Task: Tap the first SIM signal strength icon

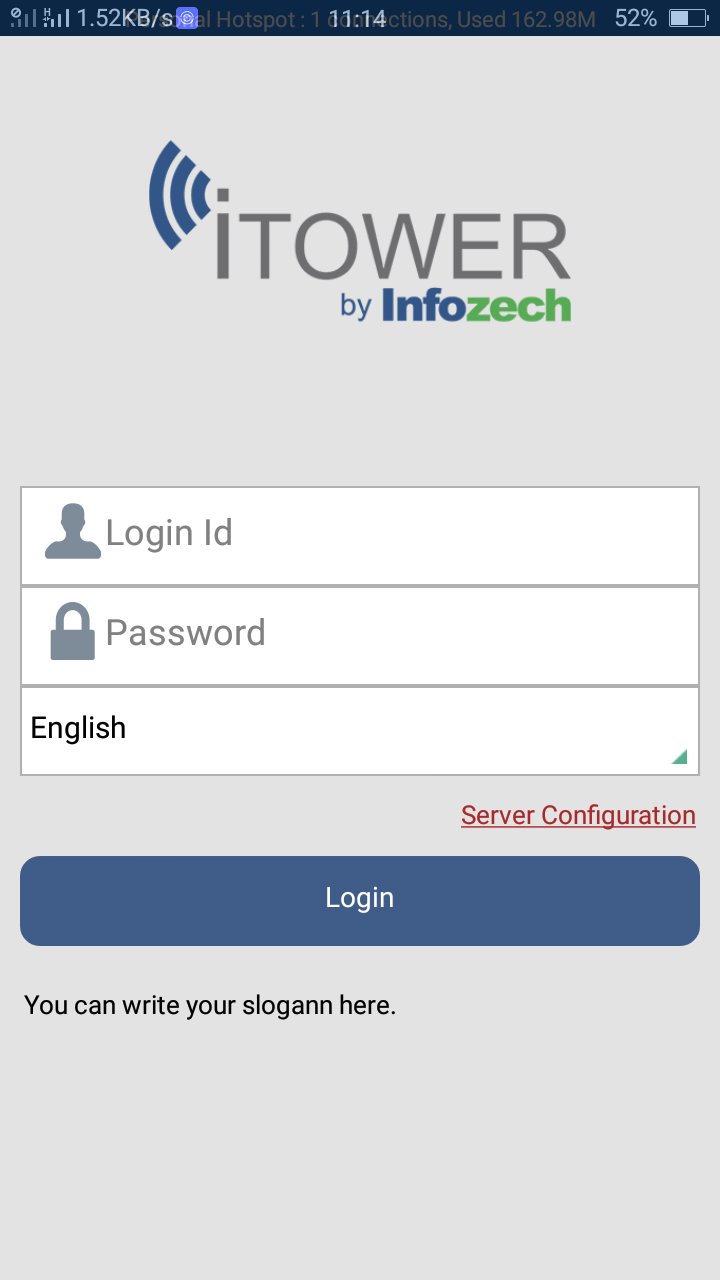Action: 23,18
